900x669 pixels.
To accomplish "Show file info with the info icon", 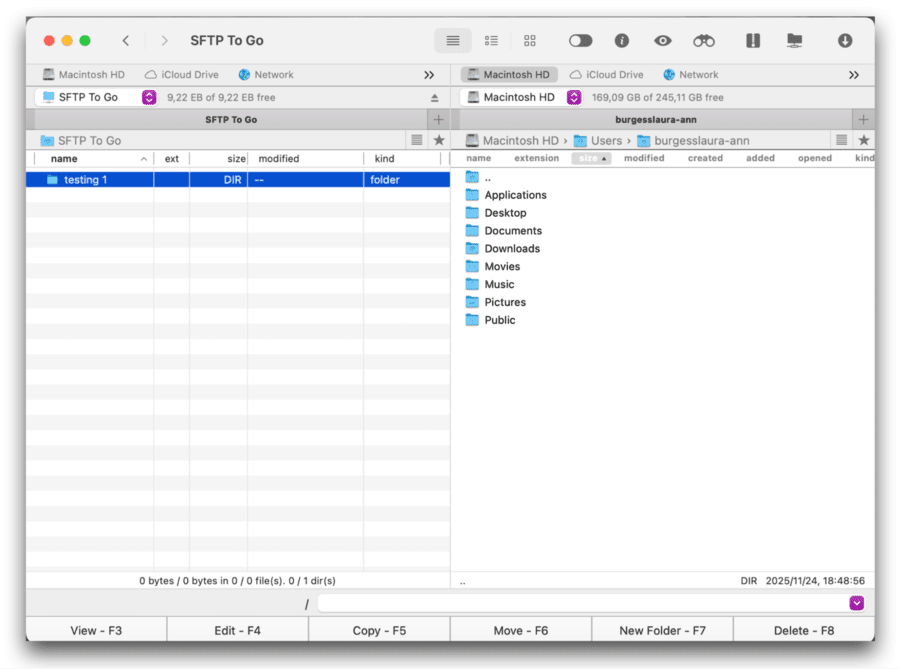I will (x=621, y=40).
